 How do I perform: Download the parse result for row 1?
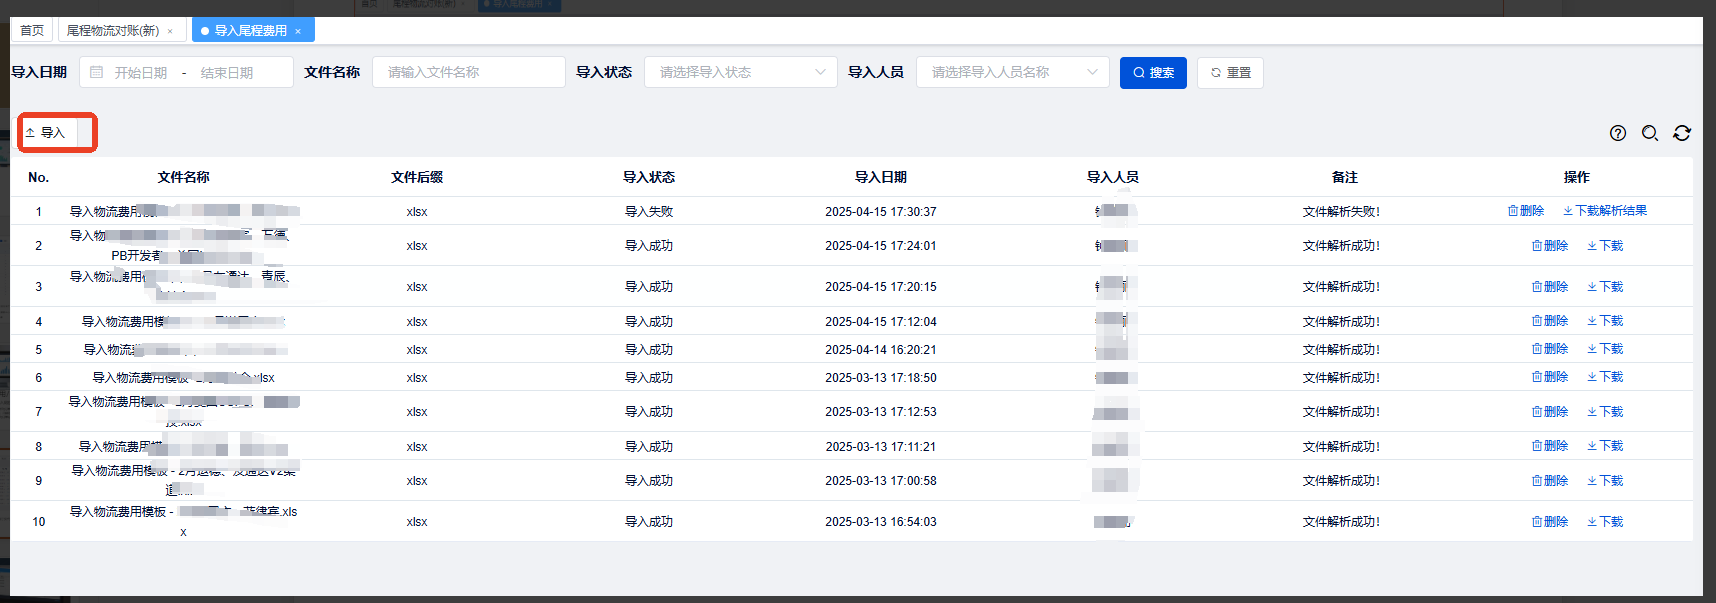(x=1605, y=211)
